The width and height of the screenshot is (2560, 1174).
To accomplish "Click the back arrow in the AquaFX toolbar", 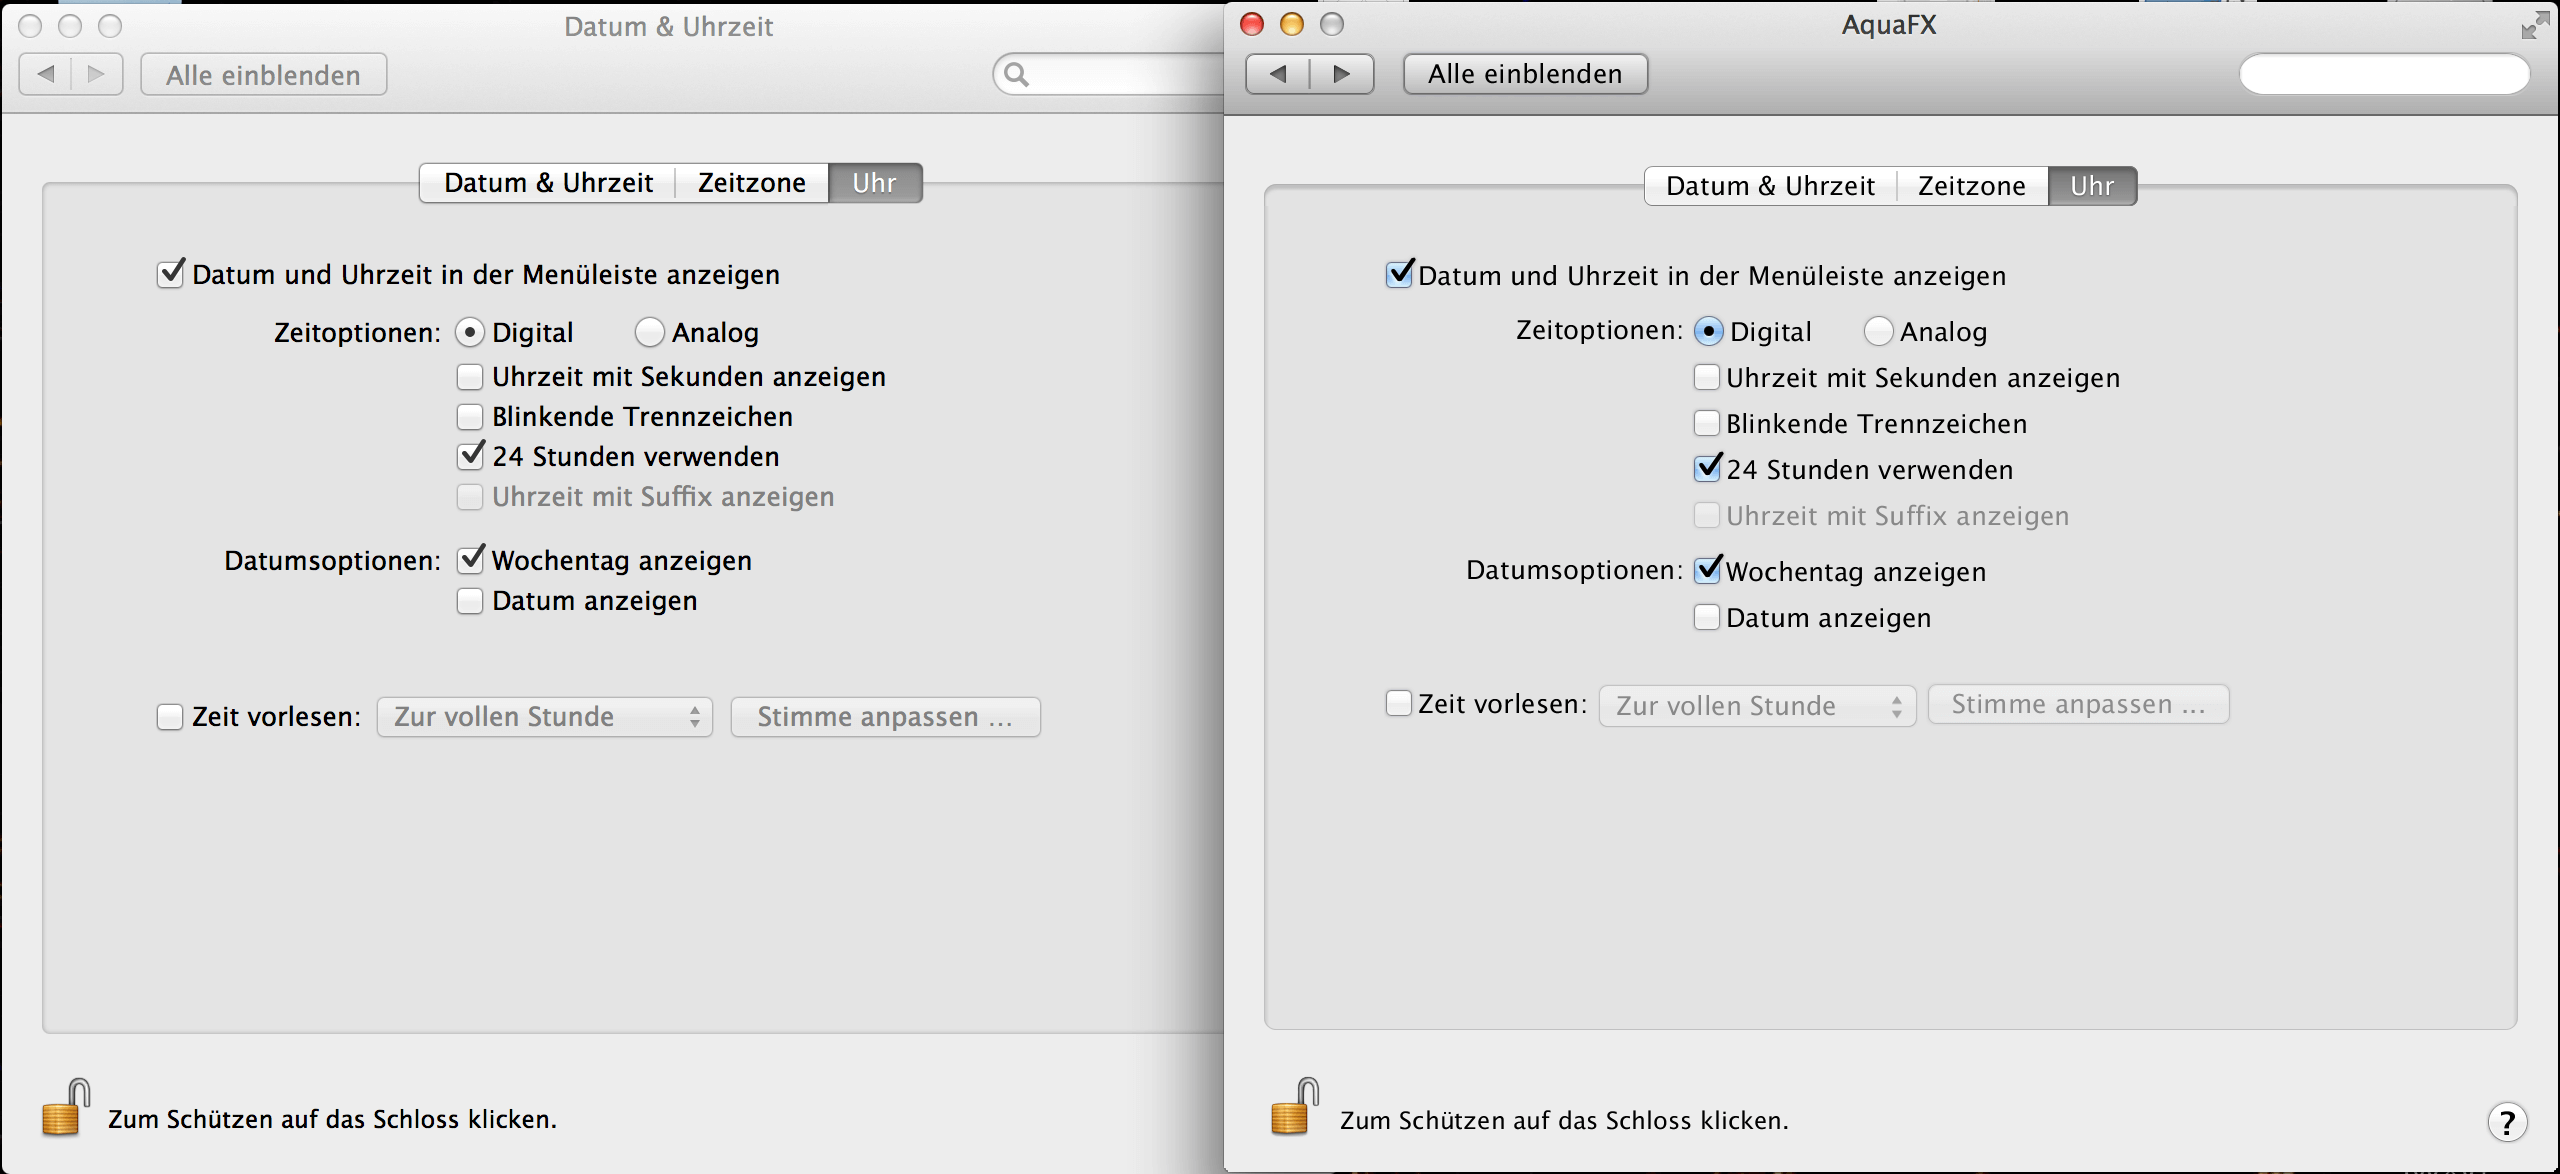I will (x=1279, y=73).
